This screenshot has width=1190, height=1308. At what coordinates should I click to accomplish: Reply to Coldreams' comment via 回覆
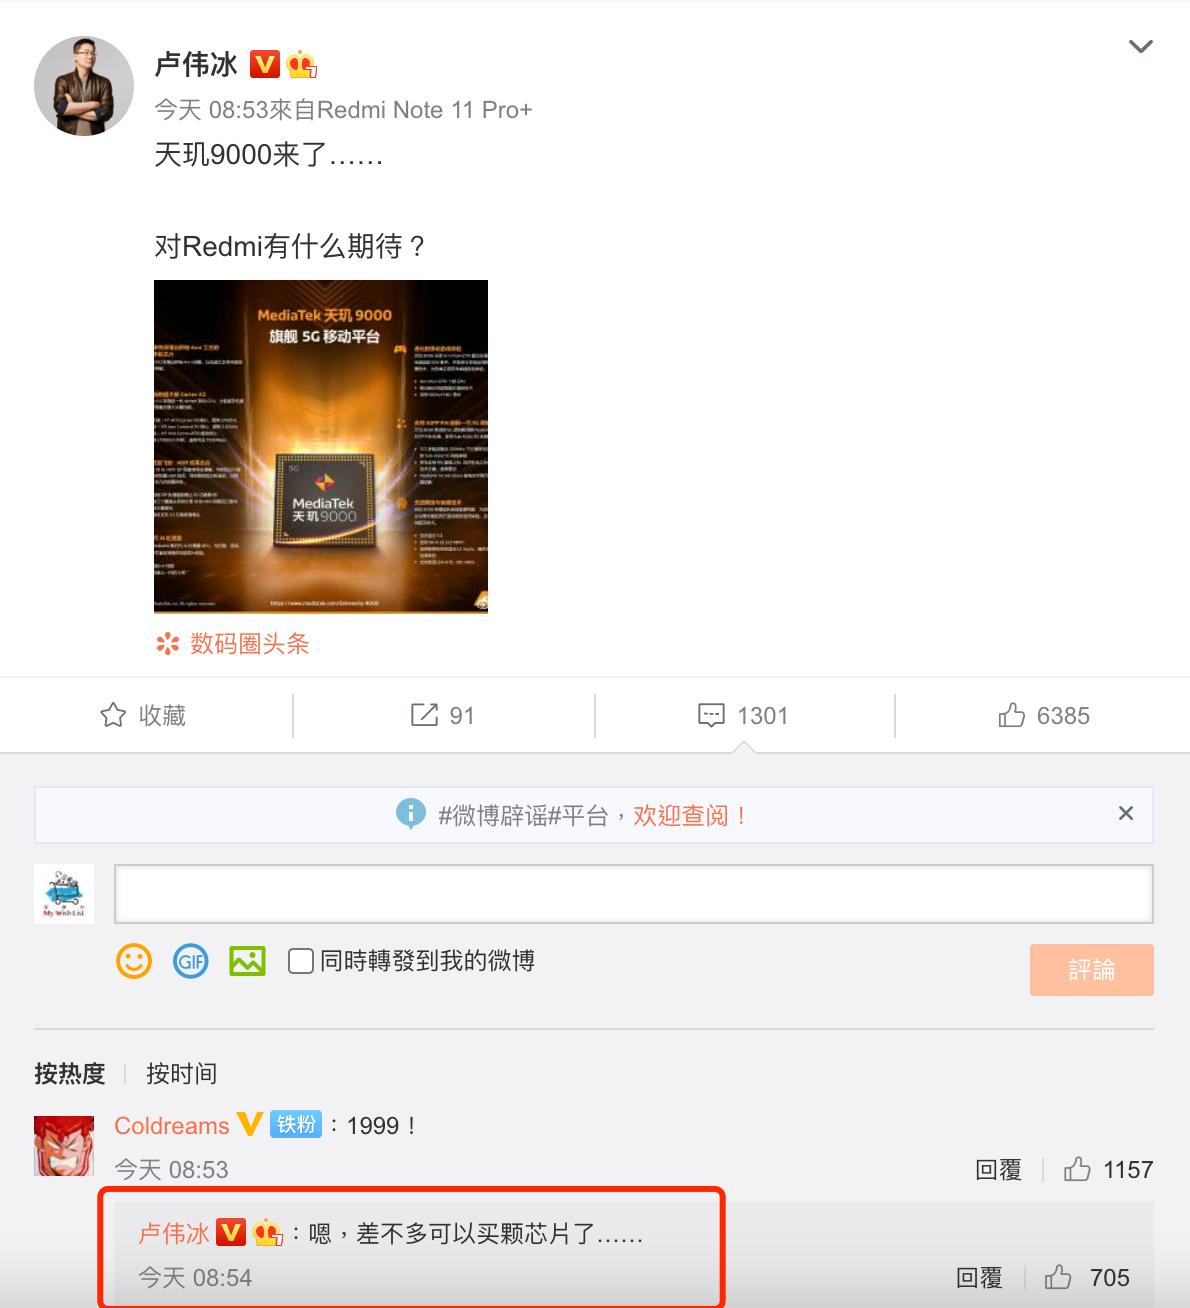coord(998,1170)
